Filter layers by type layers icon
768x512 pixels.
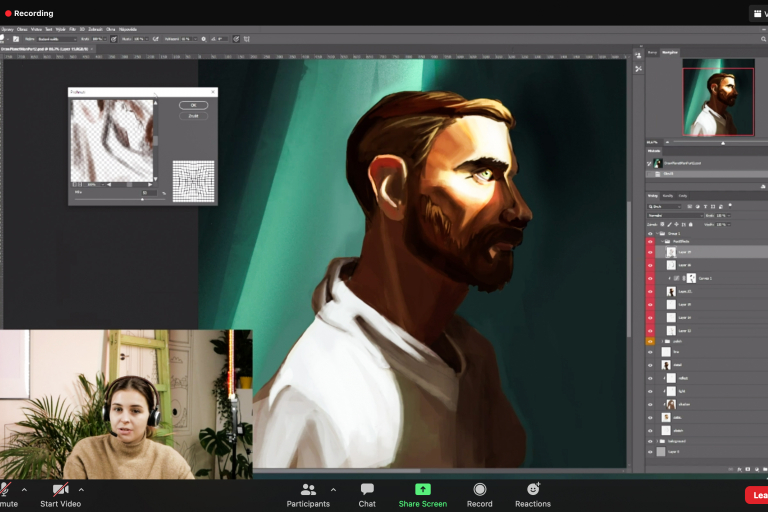705,206
